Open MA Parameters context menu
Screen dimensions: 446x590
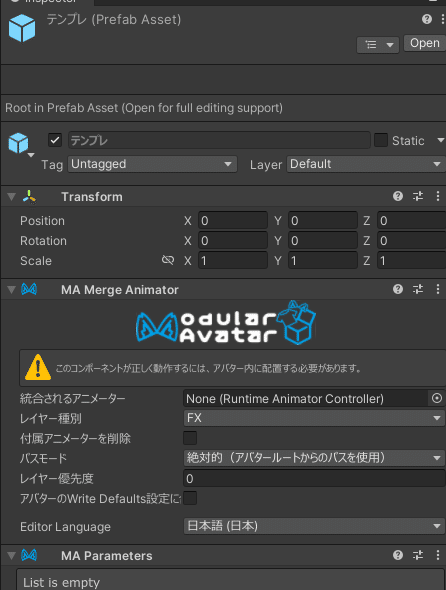[438, 555]
